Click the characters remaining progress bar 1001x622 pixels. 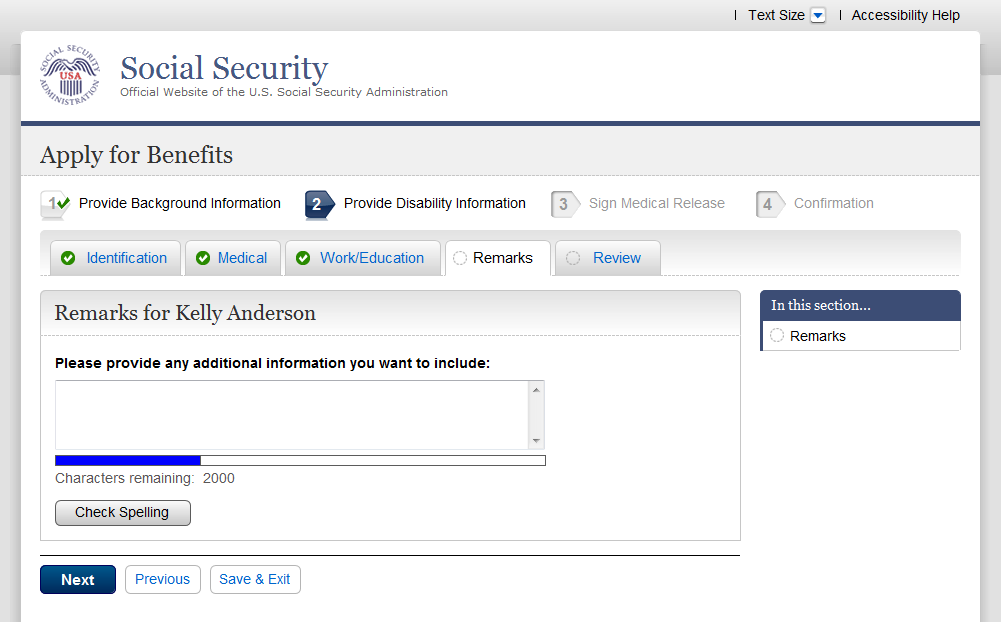300,460
